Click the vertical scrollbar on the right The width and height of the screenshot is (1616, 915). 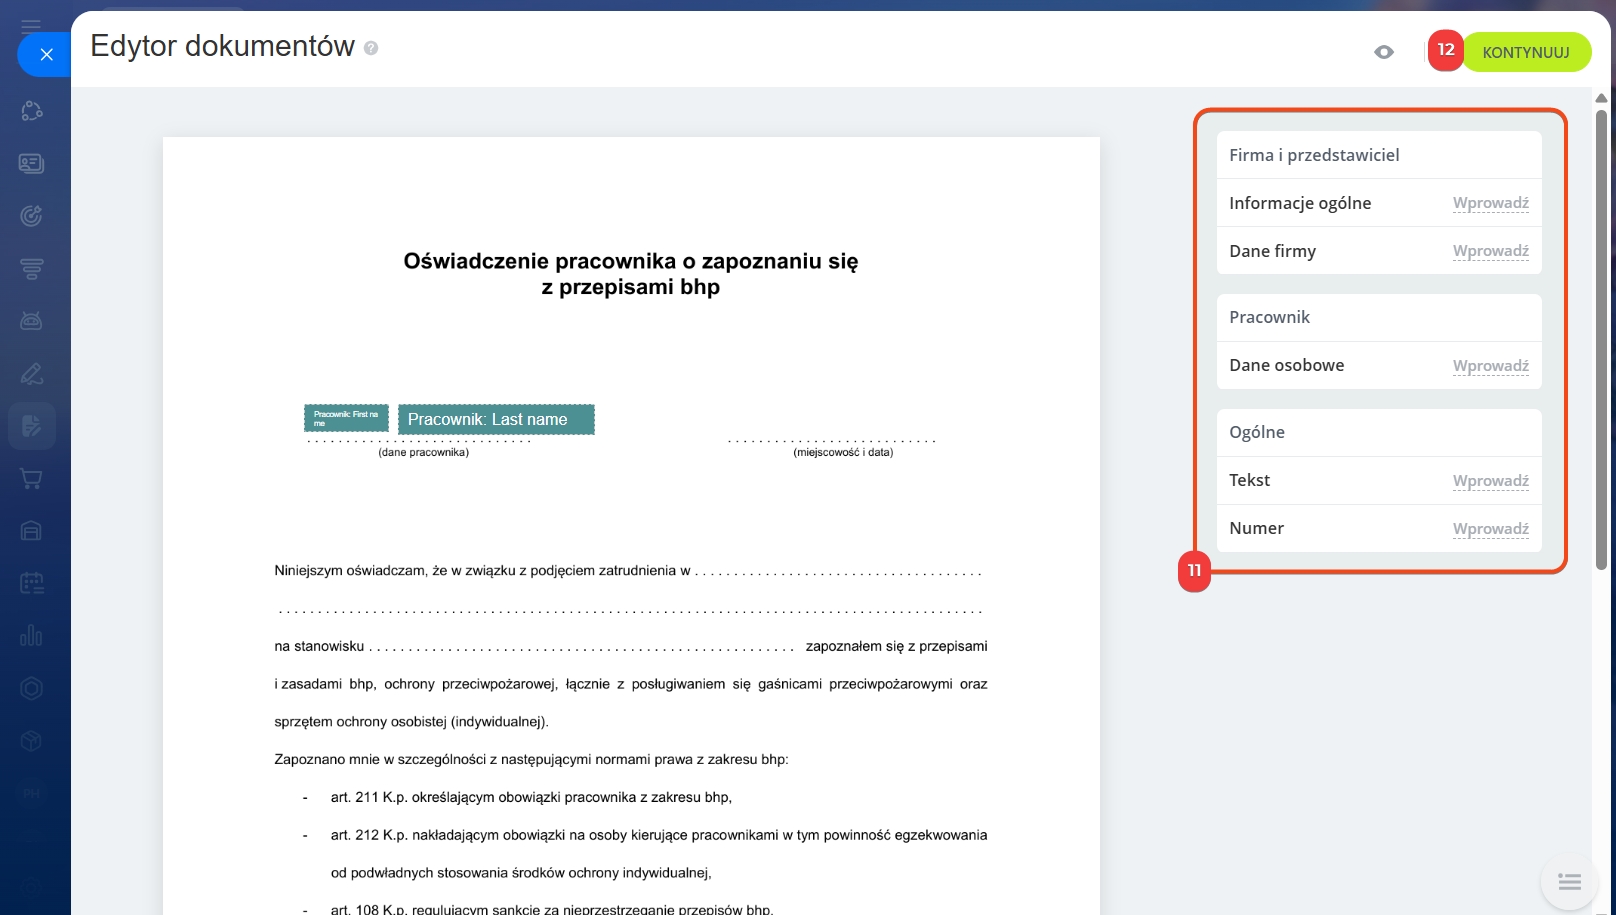[1601, 340]
